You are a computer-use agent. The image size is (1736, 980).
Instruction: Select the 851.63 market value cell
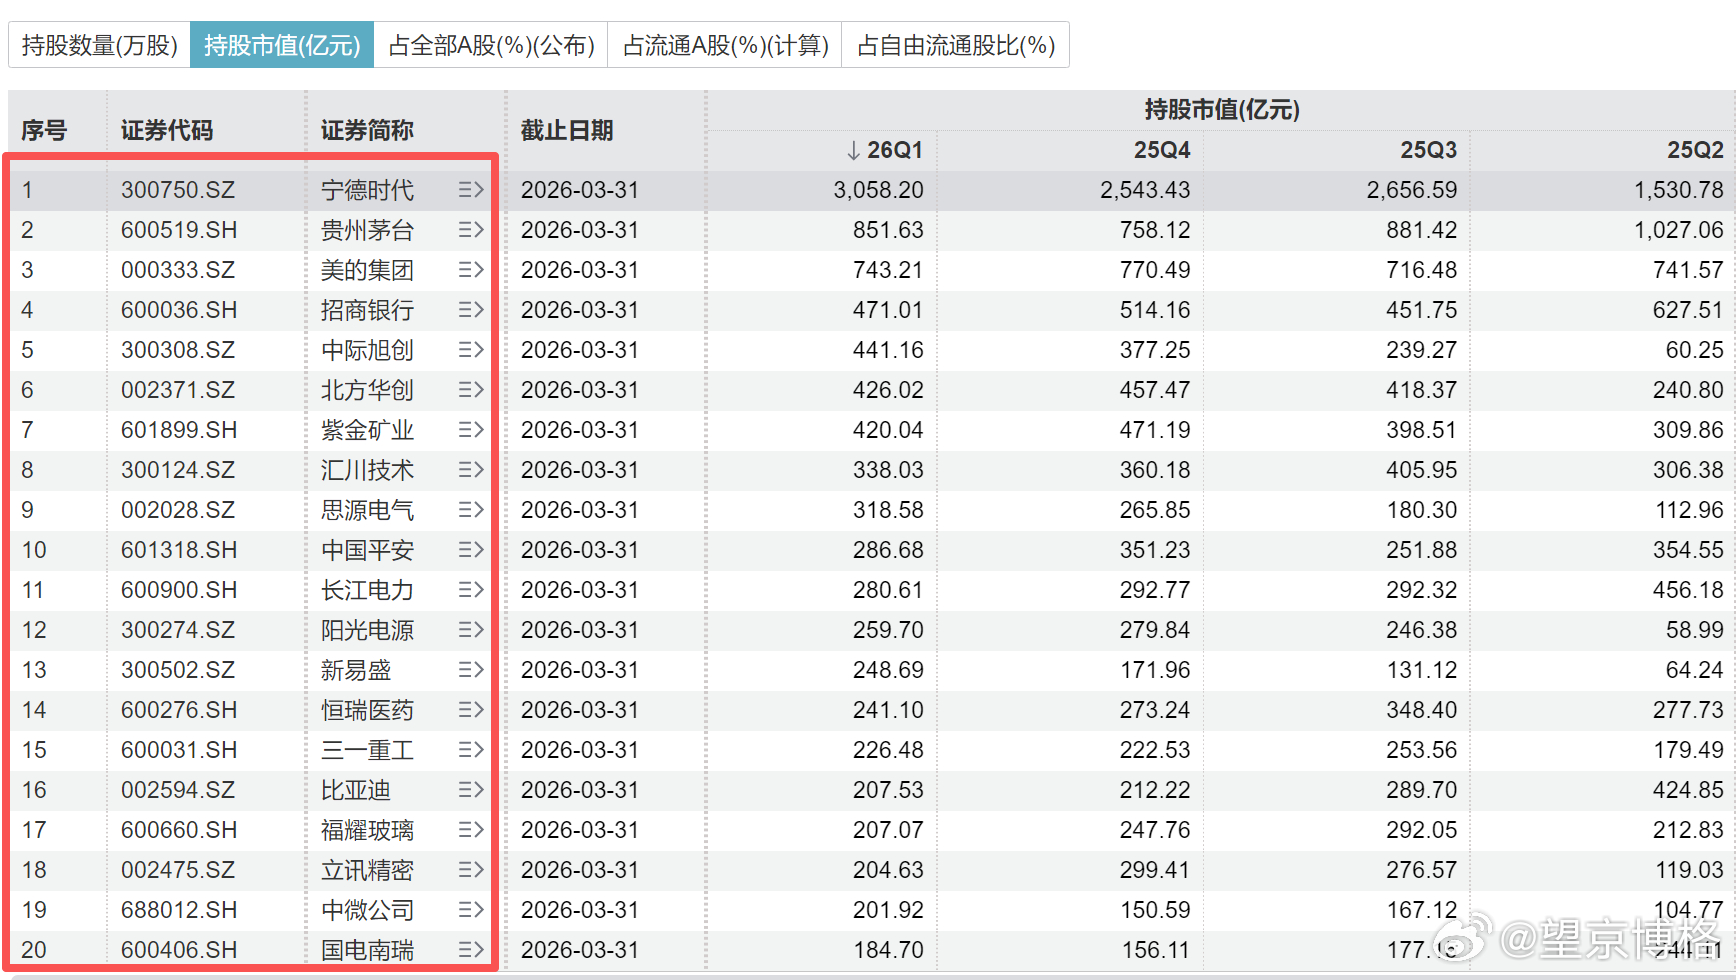tap(888, 230)
